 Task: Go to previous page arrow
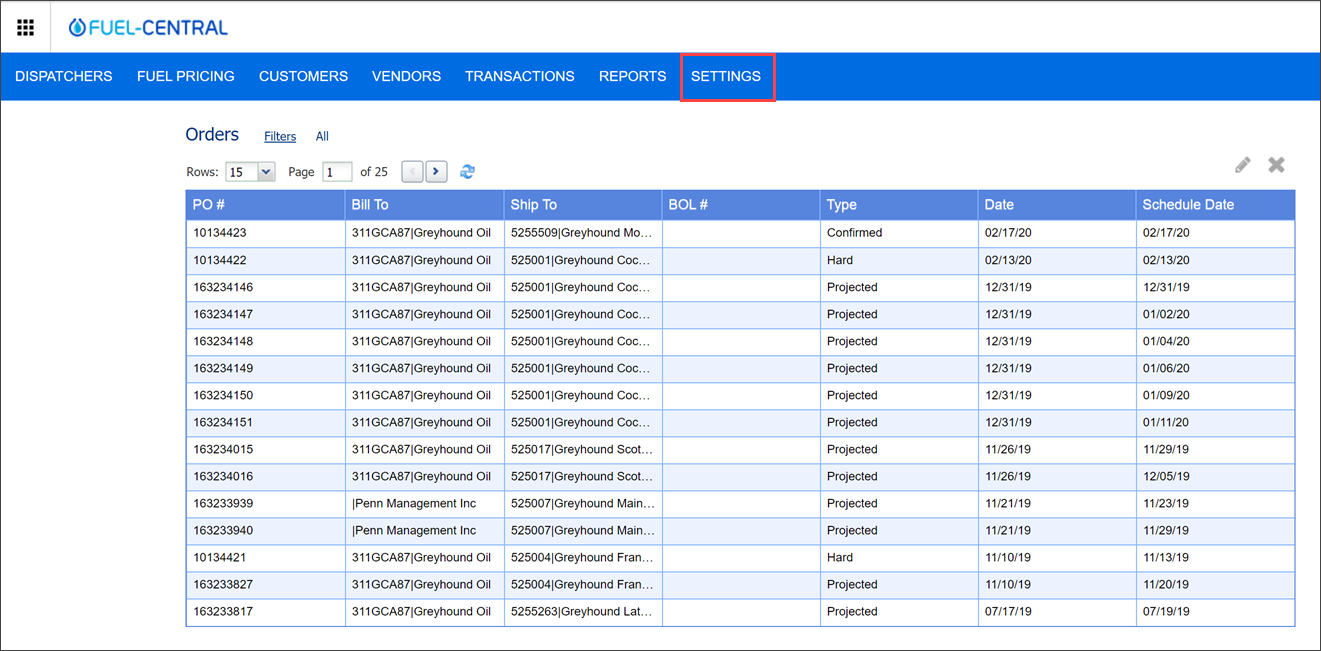(x=412, y=172)
